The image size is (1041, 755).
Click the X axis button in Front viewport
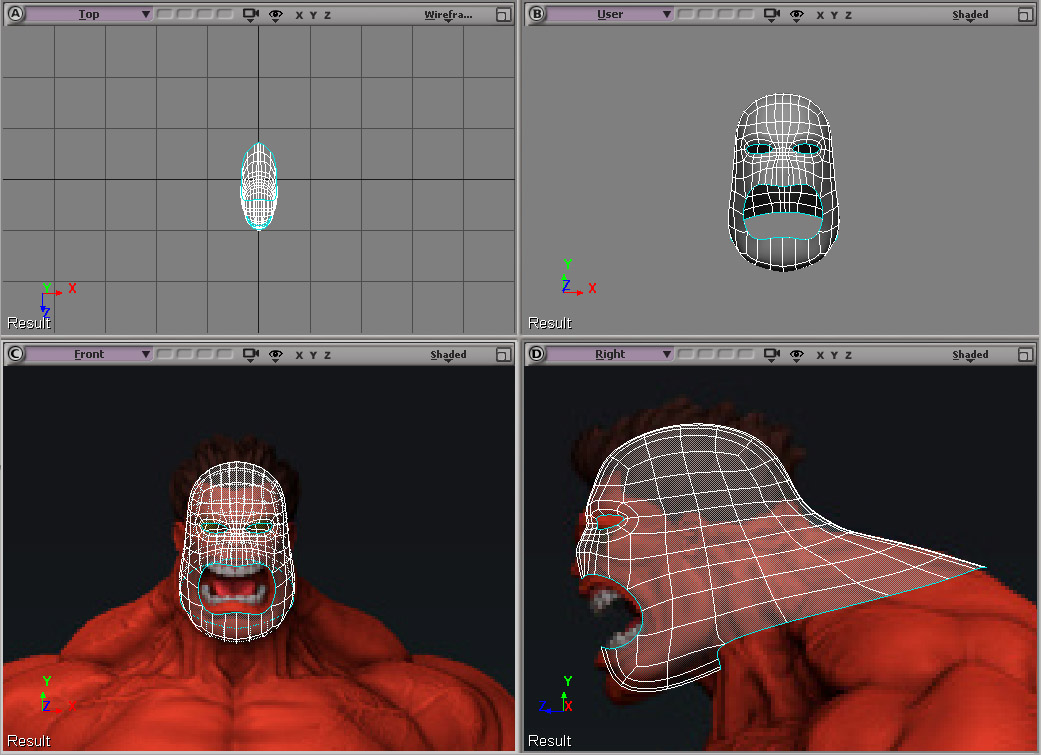point(299,355)
